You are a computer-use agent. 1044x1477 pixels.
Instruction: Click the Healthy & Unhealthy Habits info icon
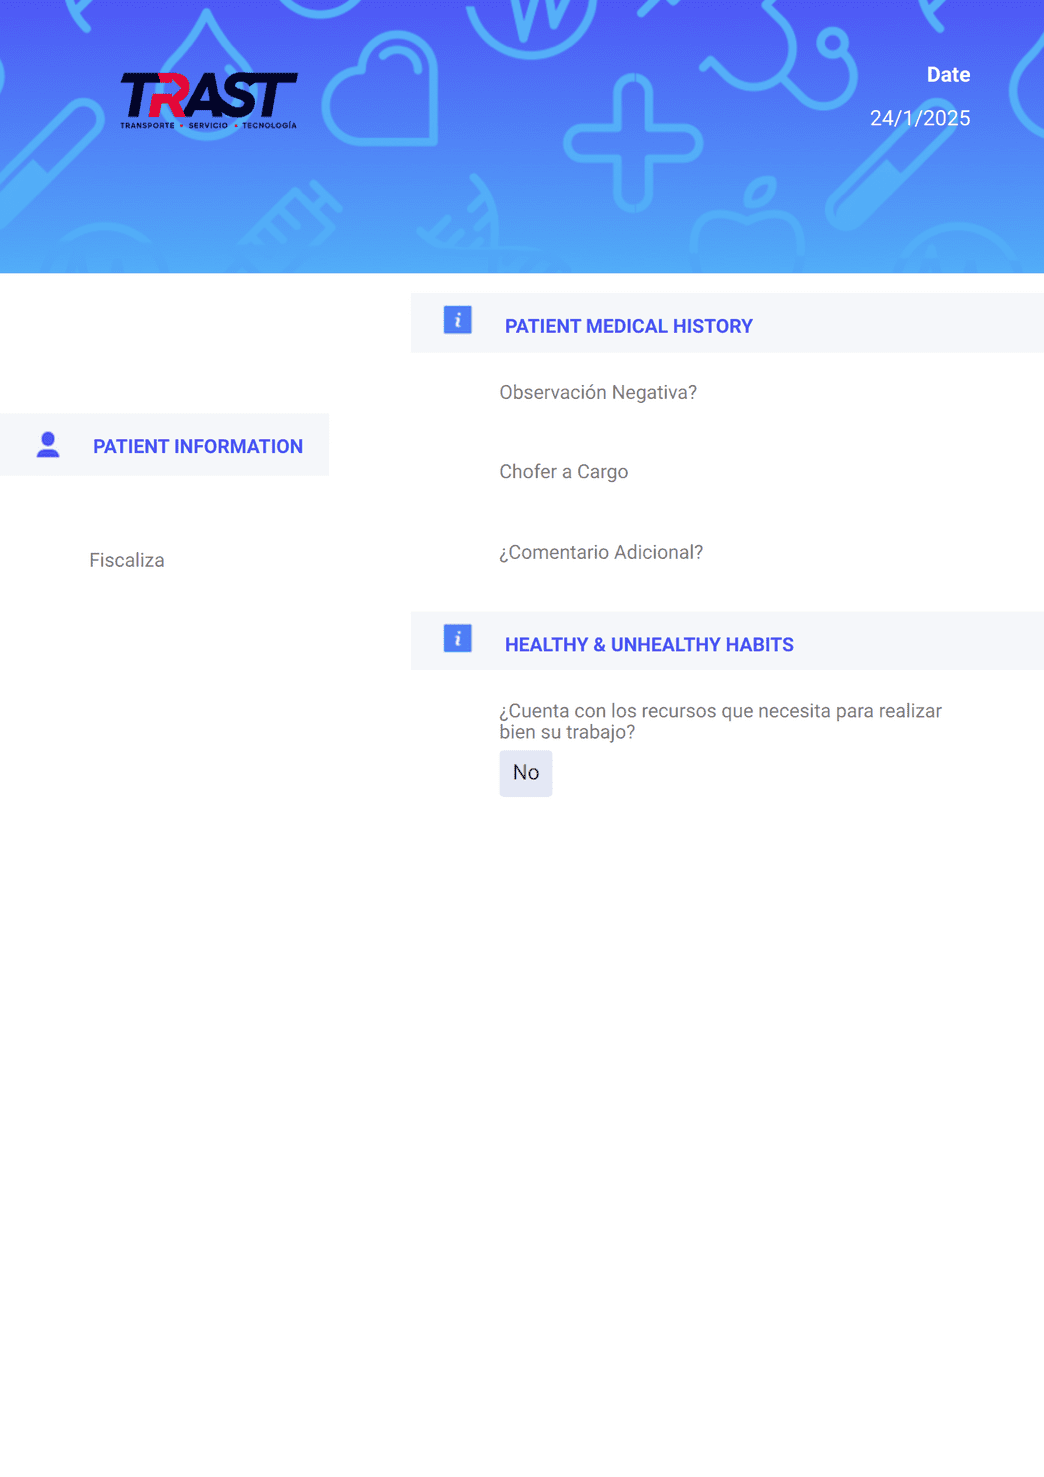[457, 638]
